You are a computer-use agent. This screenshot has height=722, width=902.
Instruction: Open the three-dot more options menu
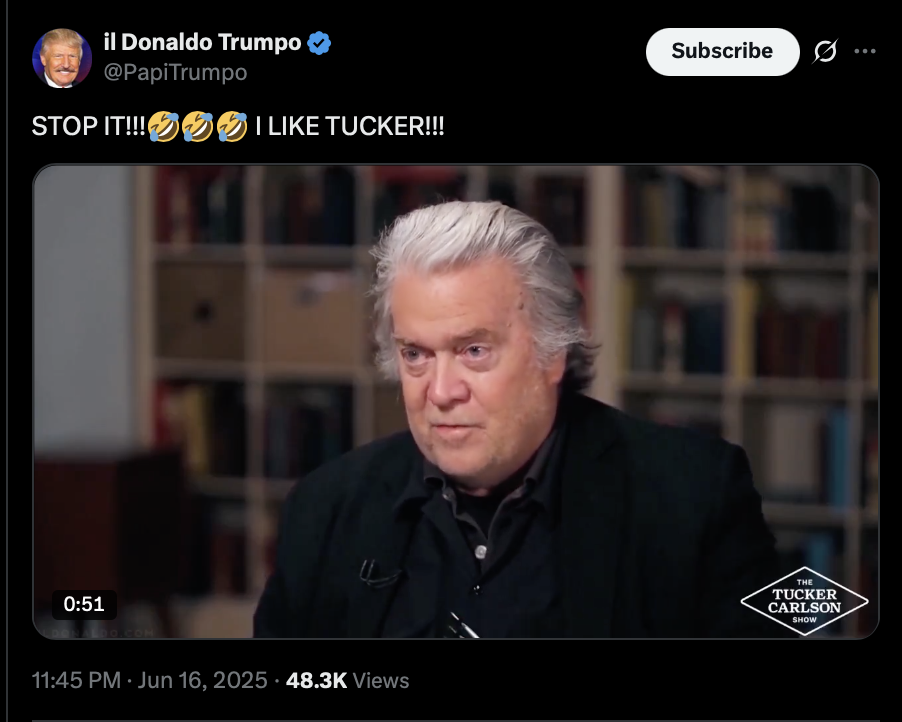[x=865, y=51]
